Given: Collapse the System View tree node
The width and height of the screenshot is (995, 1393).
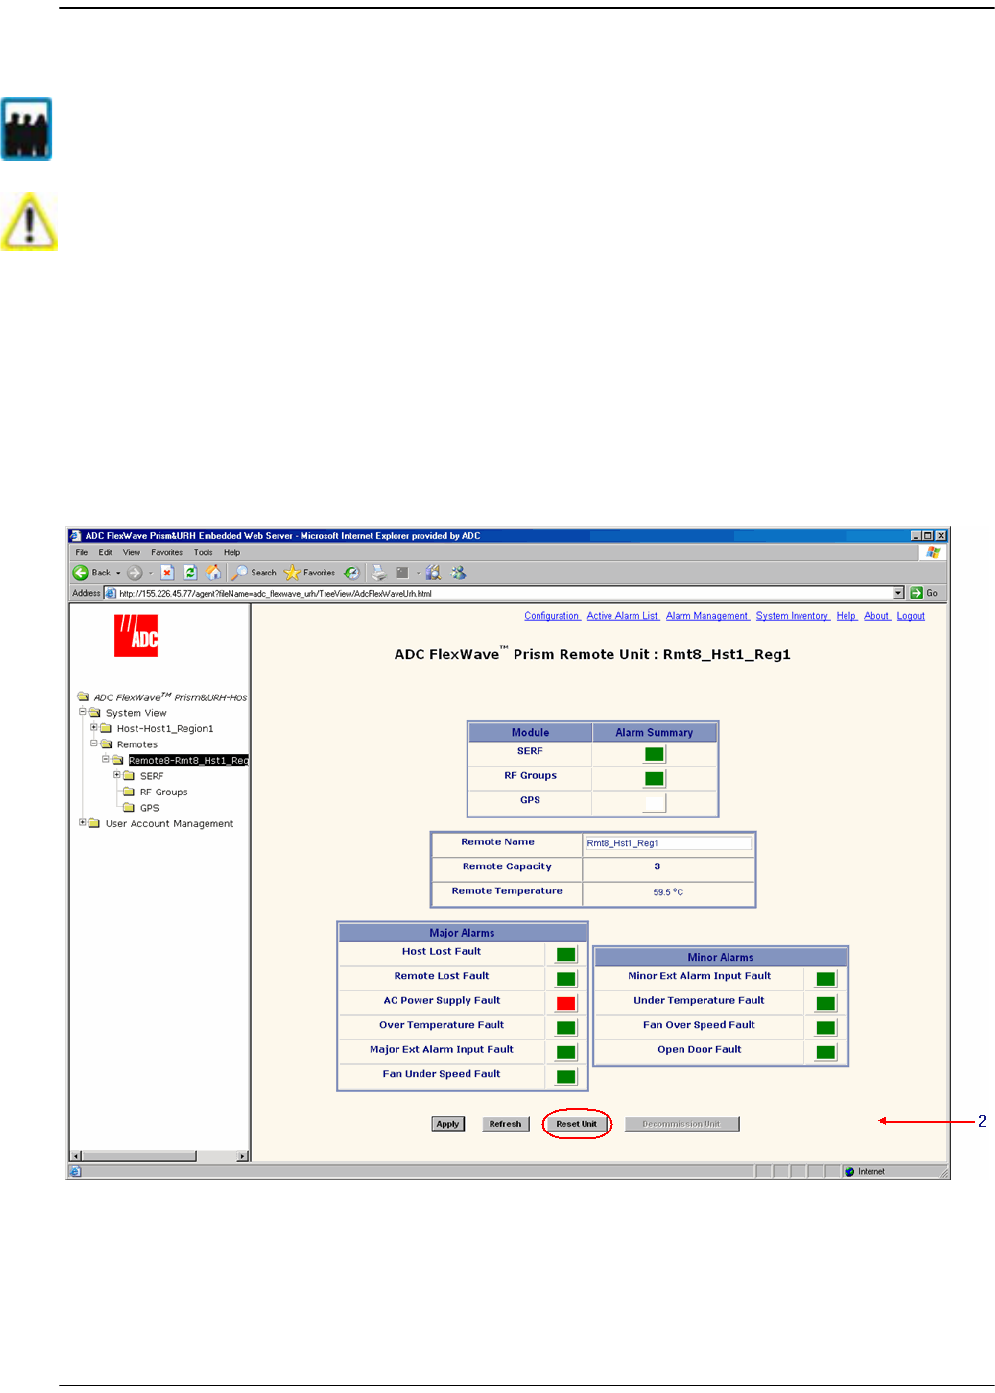Looking at the screenshot, I should click(x=83, y=712).
